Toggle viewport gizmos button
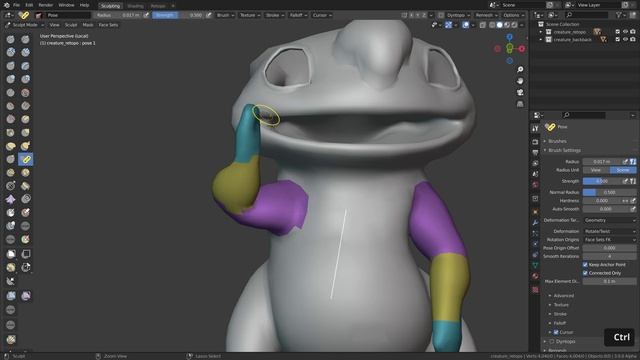This screenshot has width=640, height=360. point(449,25)
